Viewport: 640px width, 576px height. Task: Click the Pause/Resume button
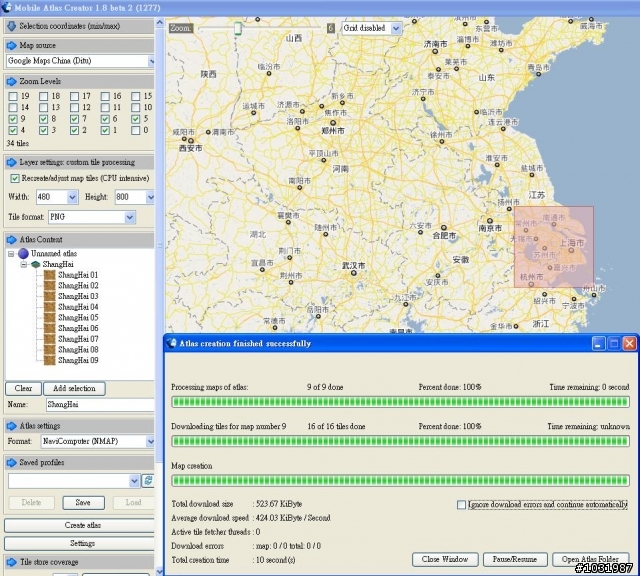(515, 559)
